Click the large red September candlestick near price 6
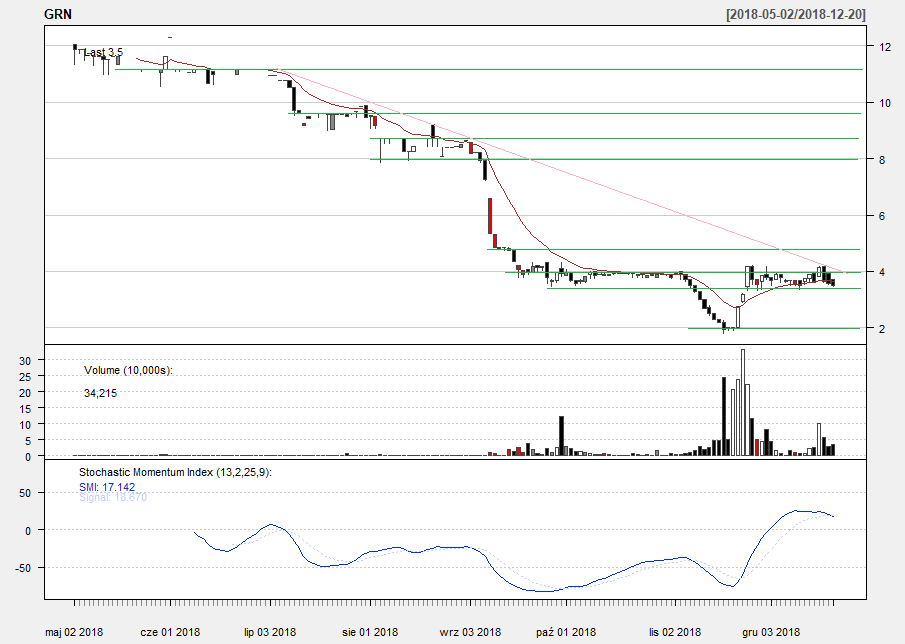This screenshot has height=644, width=905. pos(490,216)
